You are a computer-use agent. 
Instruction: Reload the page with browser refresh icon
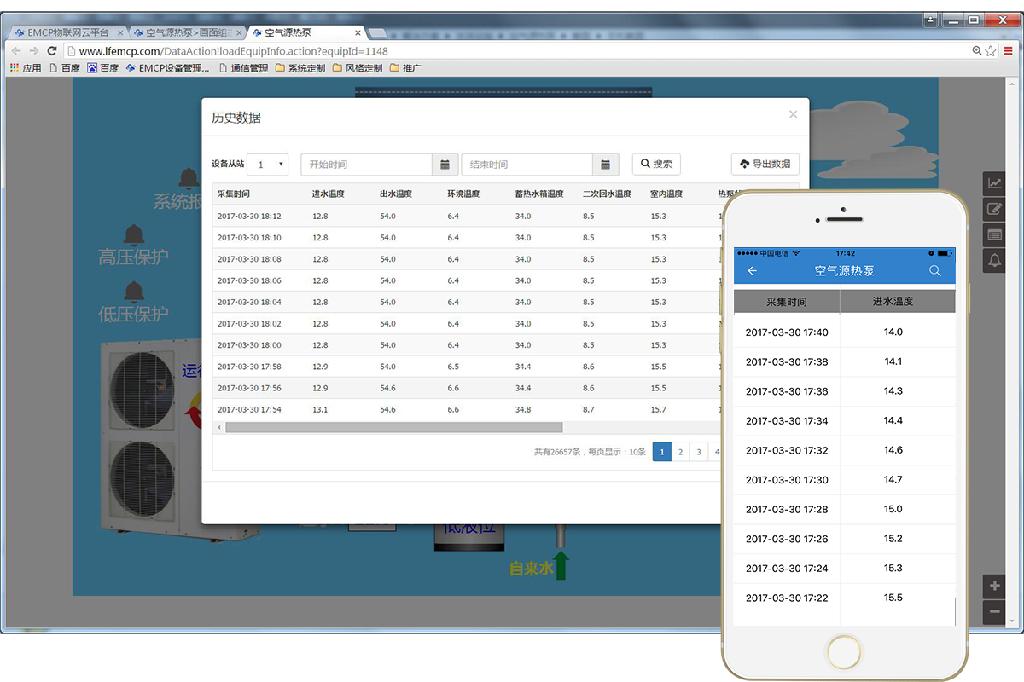click(x=51, y=51)
